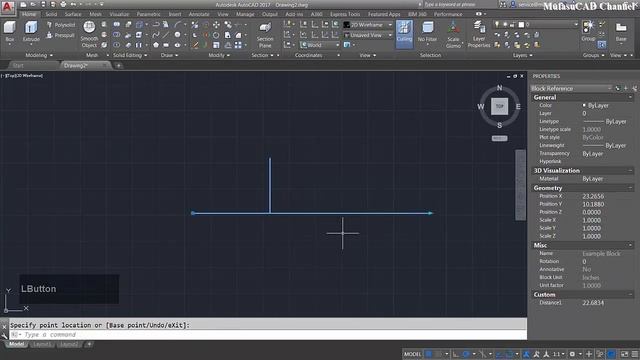The image size is (640, 360).
Task: Open the Insert ribbon tab
Action: click(175, 14)
